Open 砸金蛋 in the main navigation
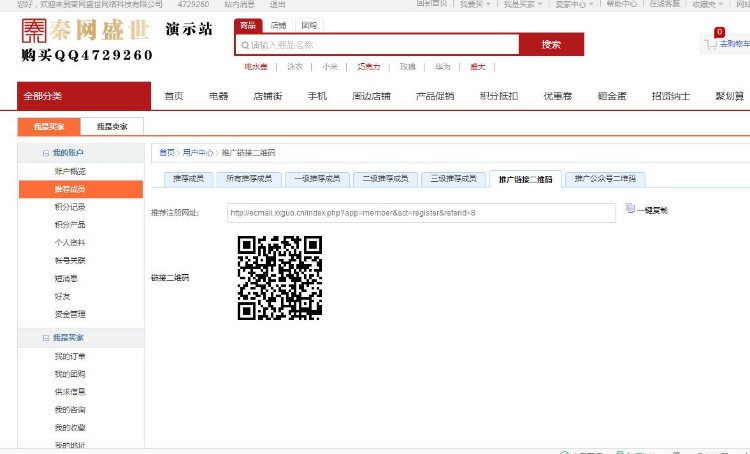 (x=612, y=96)
